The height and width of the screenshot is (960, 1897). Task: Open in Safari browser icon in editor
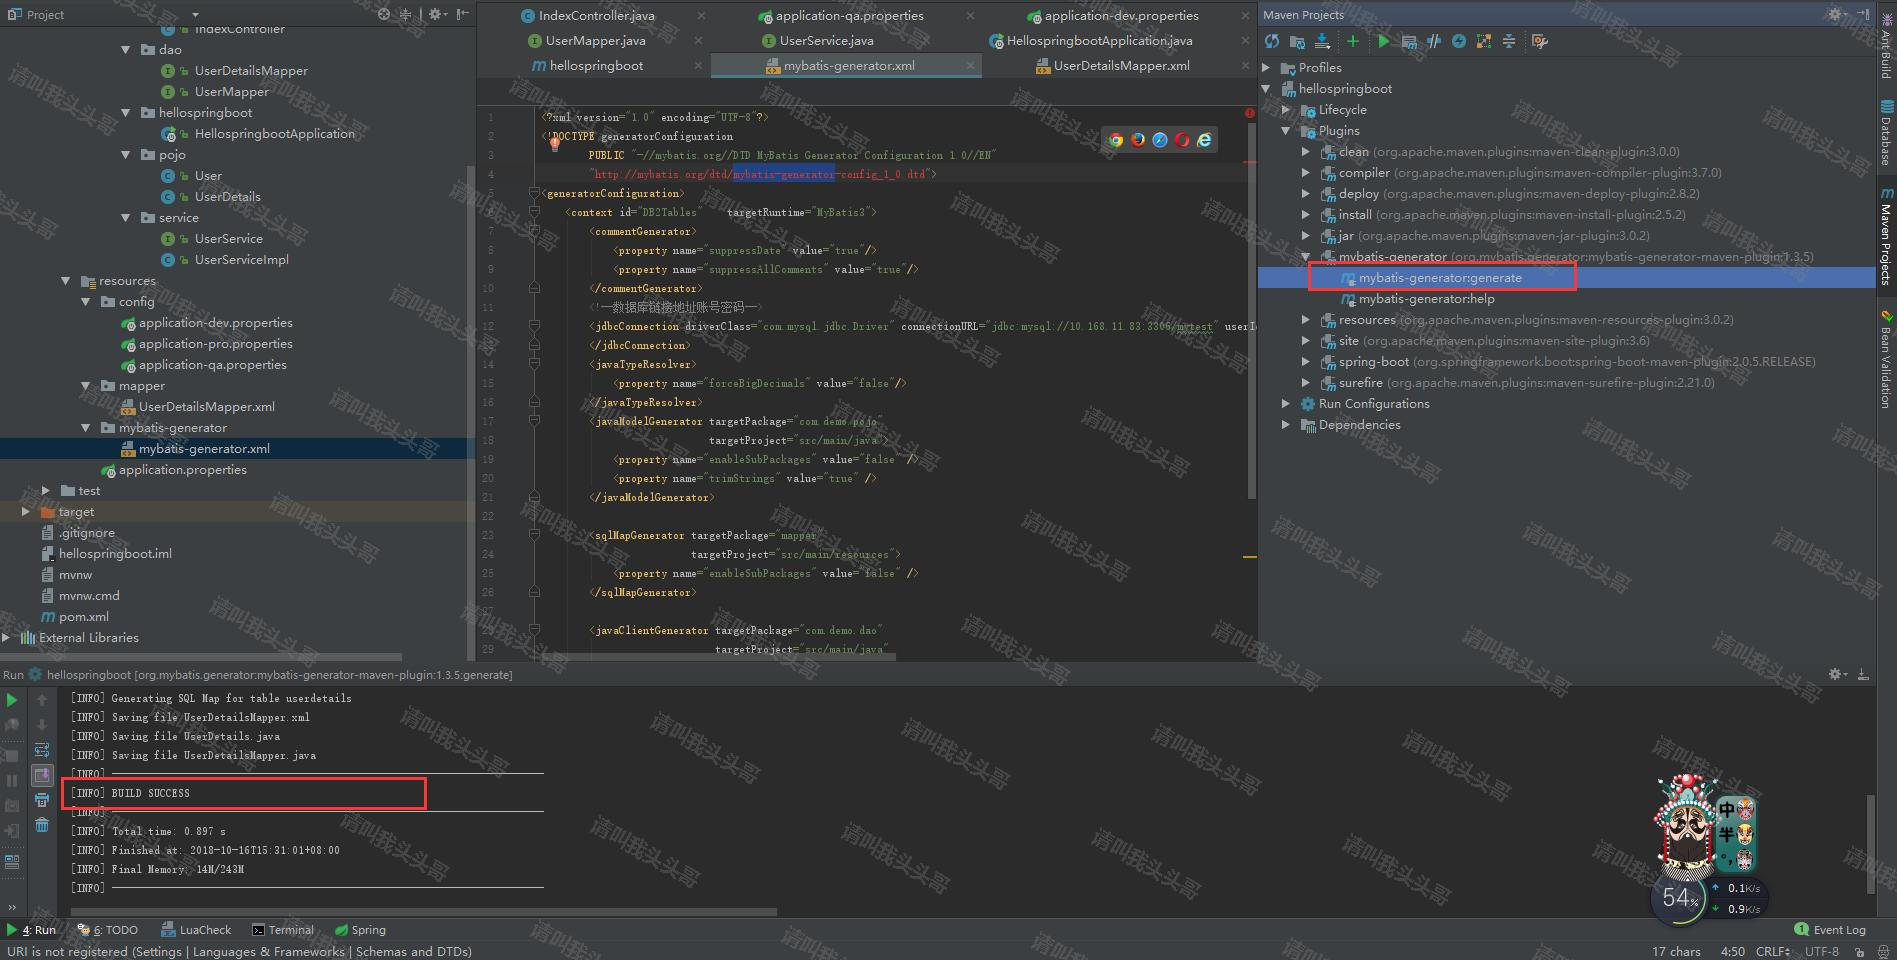(x=1160, y=140)
